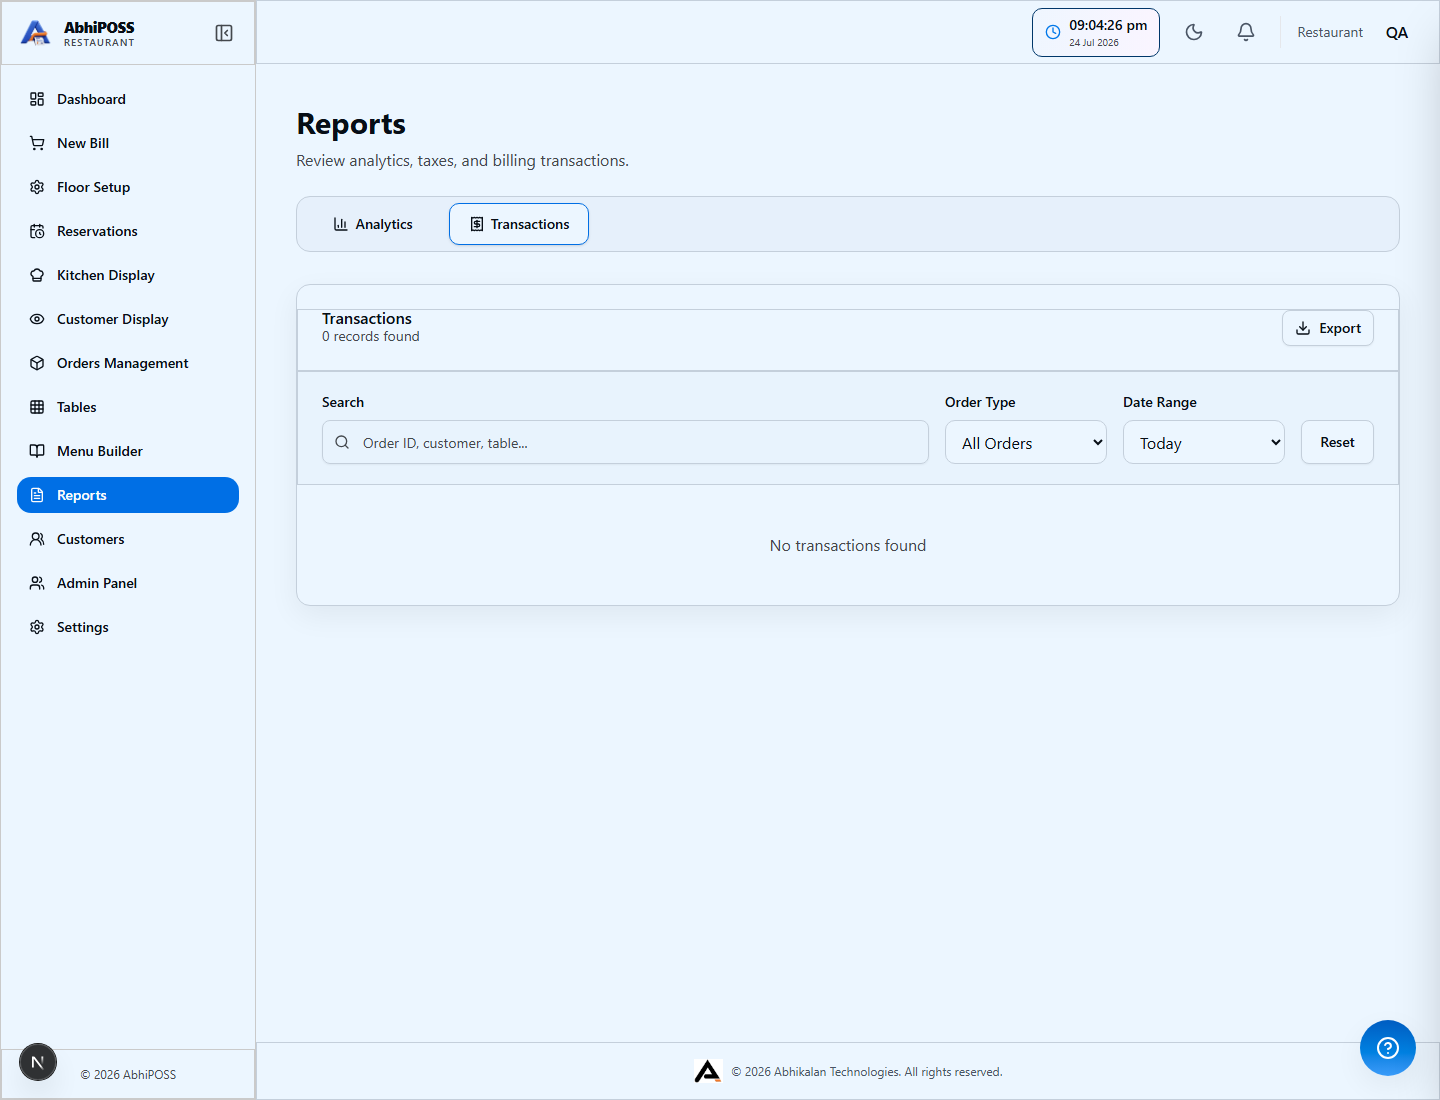This screenshot has height=1100, width=1440.
Task: Click the '24 Jul 2026' date text
Action: (x=1094, y=43)
